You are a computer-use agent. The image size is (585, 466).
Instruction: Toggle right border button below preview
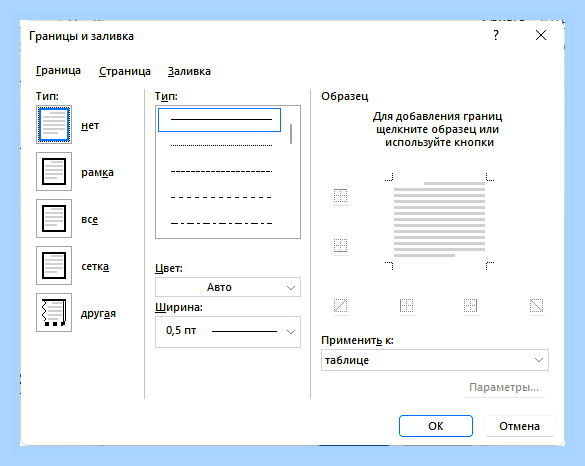(470, 306)
